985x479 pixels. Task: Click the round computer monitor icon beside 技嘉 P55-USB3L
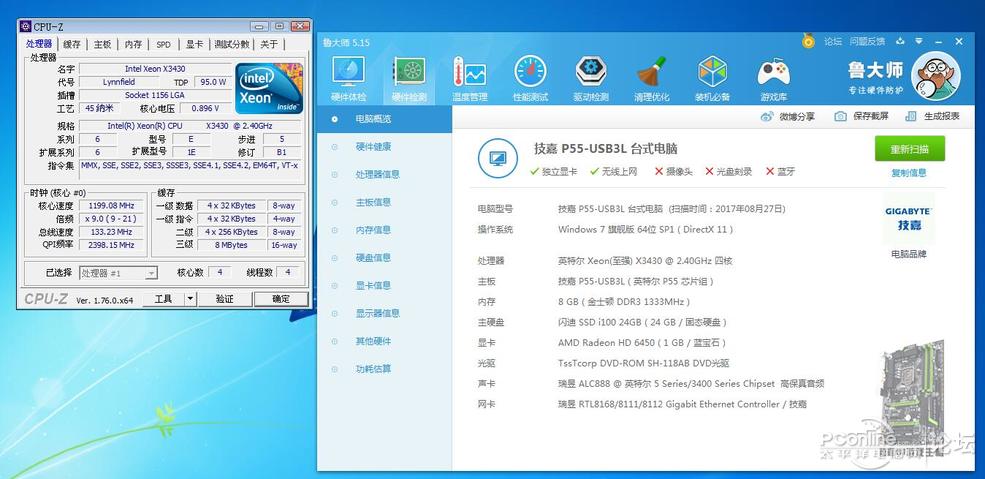[498, 158]
